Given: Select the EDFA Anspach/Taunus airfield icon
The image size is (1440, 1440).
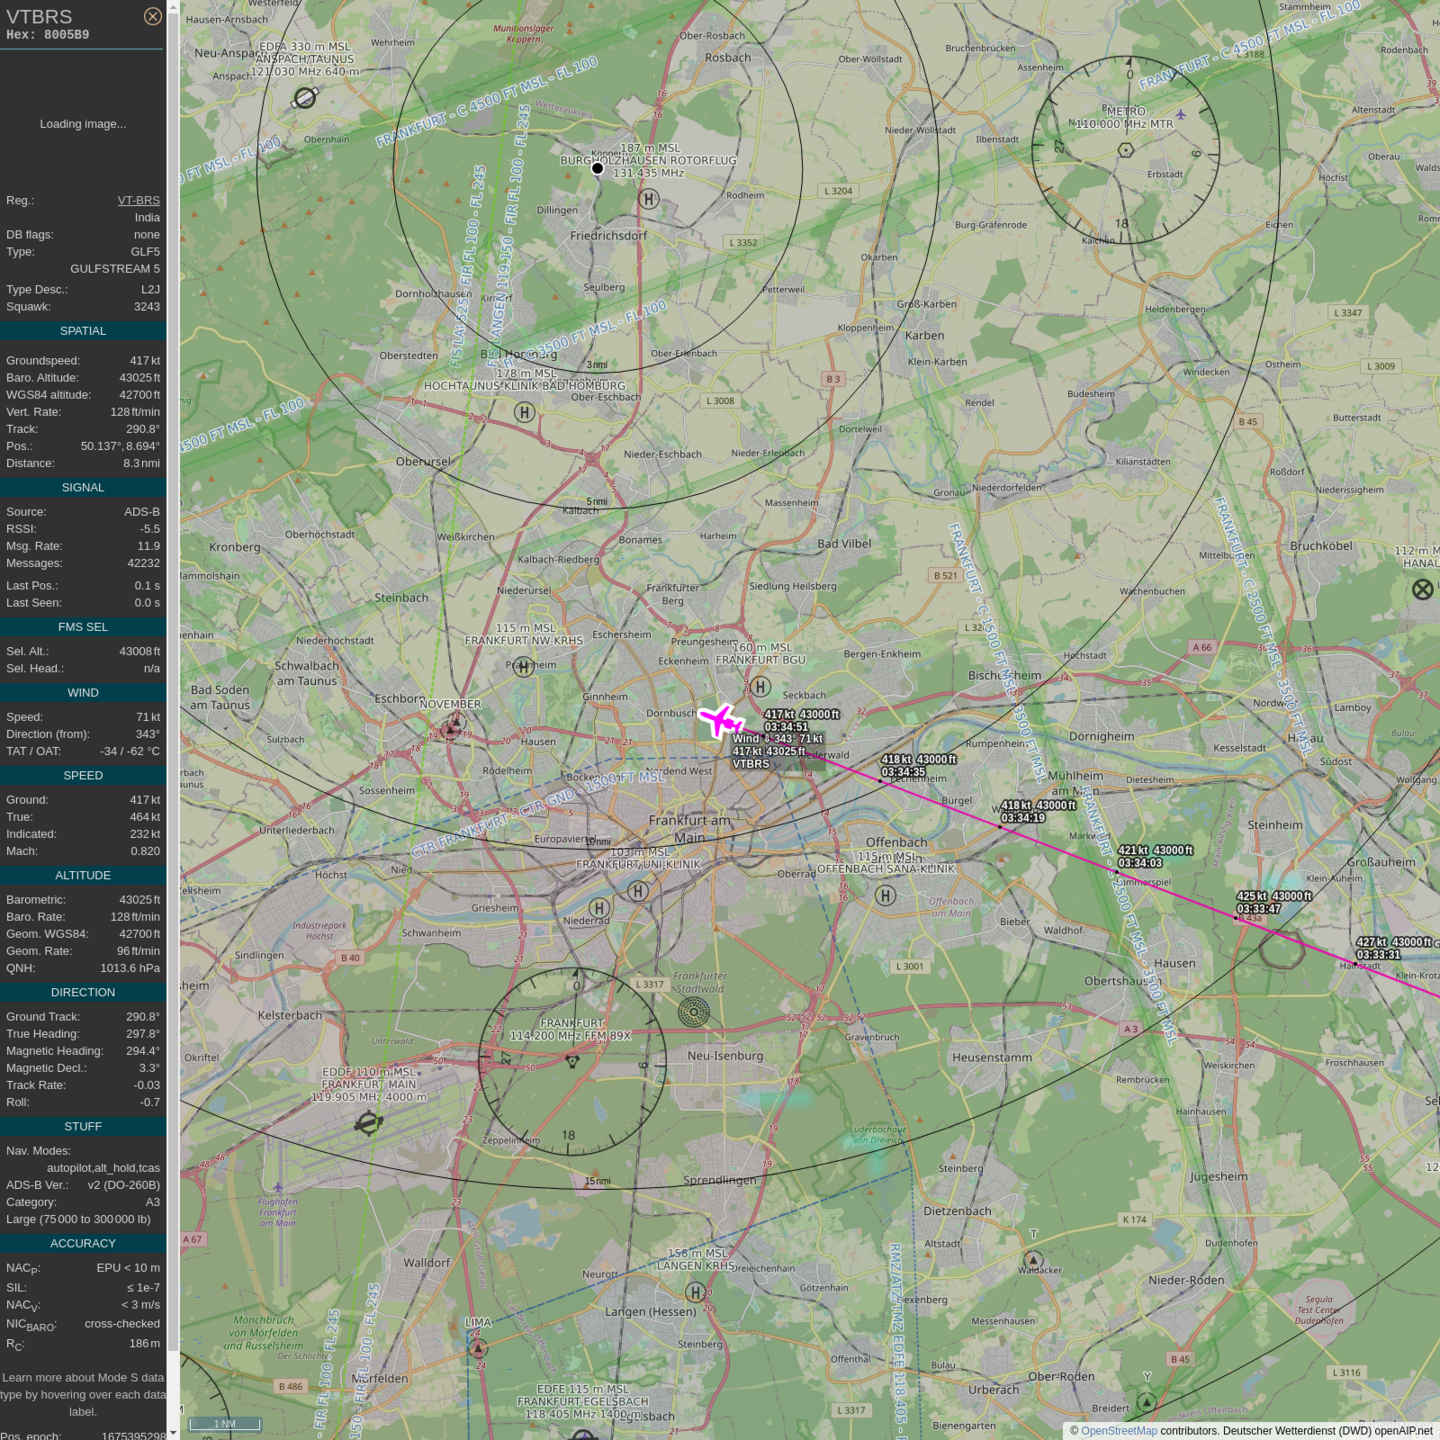Looking at the screenshot, I should (x=305, y=98).
